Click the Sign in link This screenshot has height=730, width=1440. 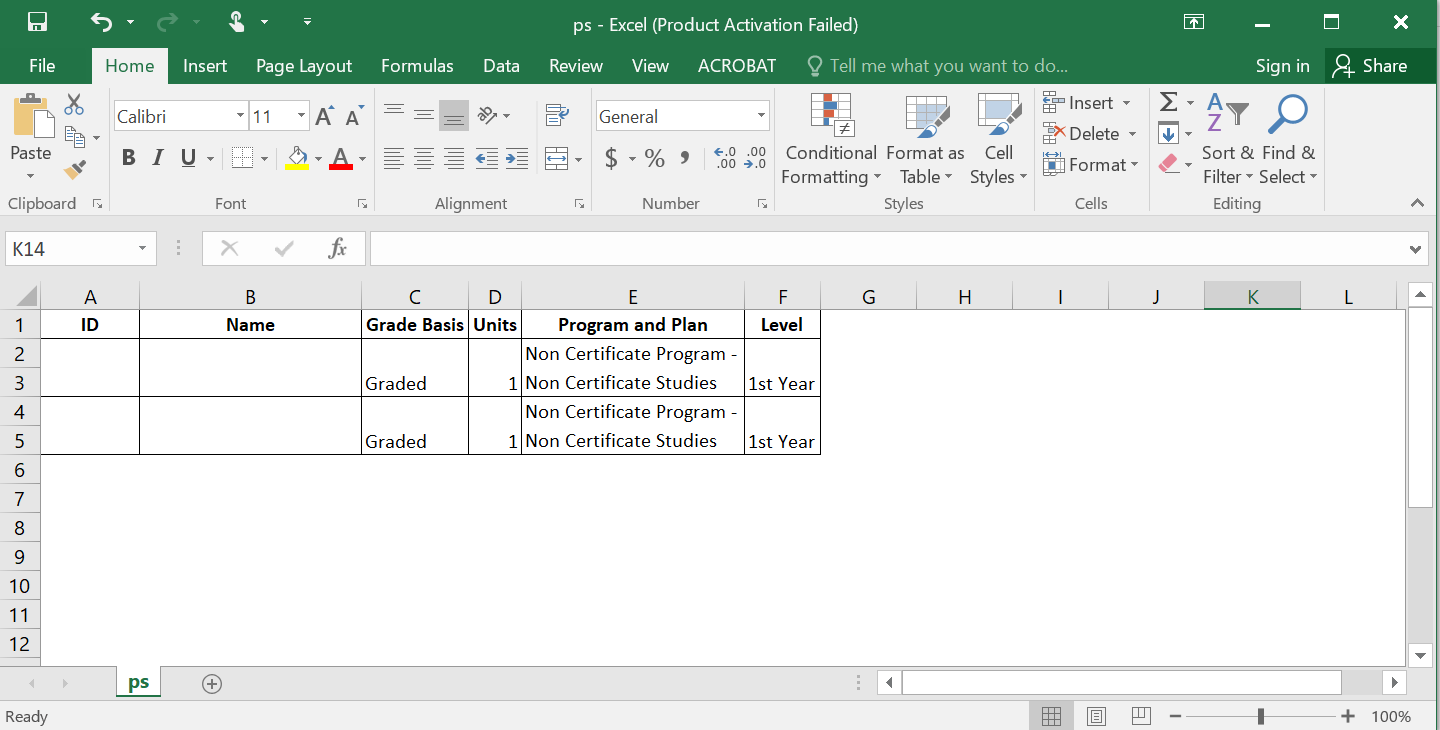point(1282,66)
